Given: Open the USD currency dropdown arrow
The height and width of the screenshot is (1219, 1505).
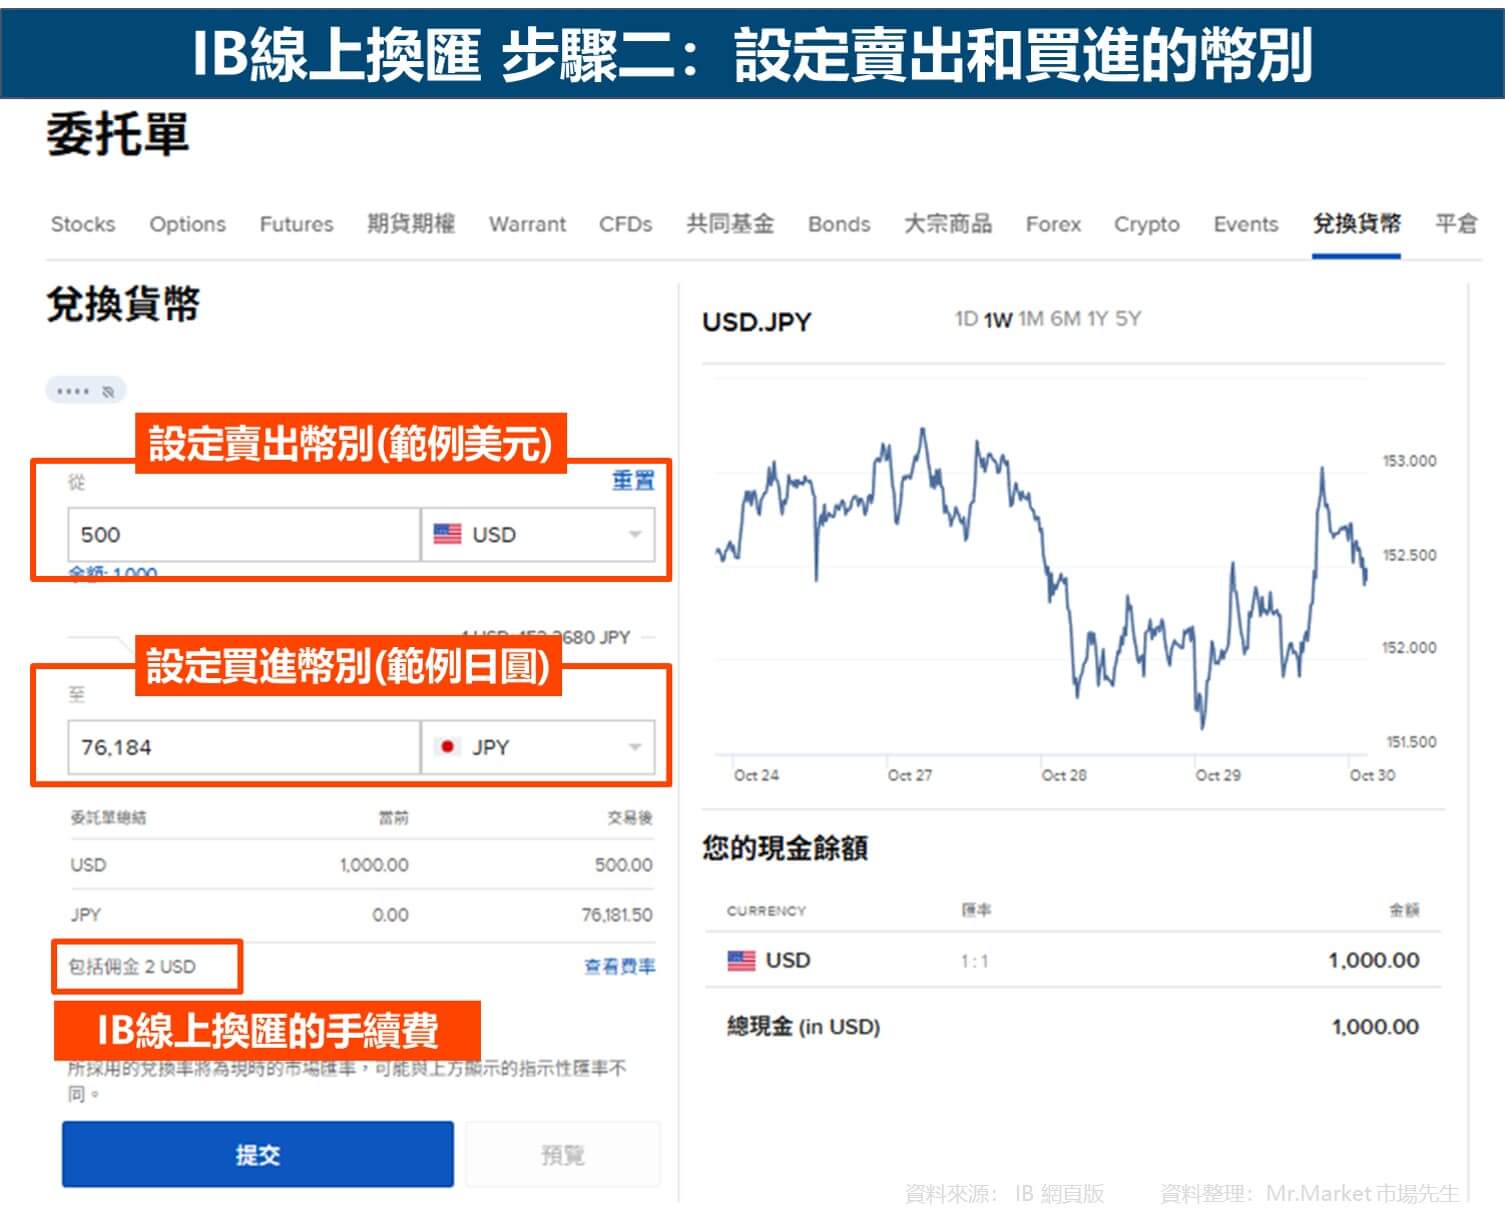Looking at the screenshot, I should (634, 535).
